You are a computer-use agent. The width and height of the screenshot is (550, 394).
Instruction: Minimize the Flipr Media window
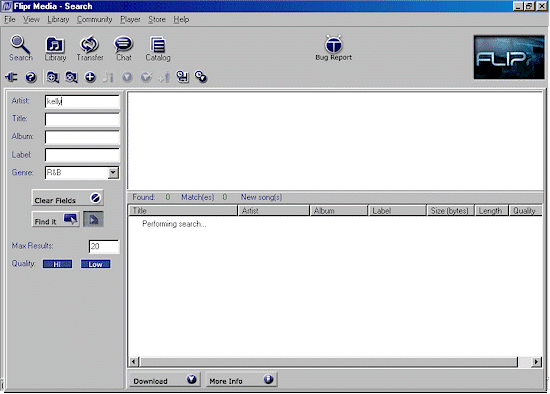tap(518, 6)
